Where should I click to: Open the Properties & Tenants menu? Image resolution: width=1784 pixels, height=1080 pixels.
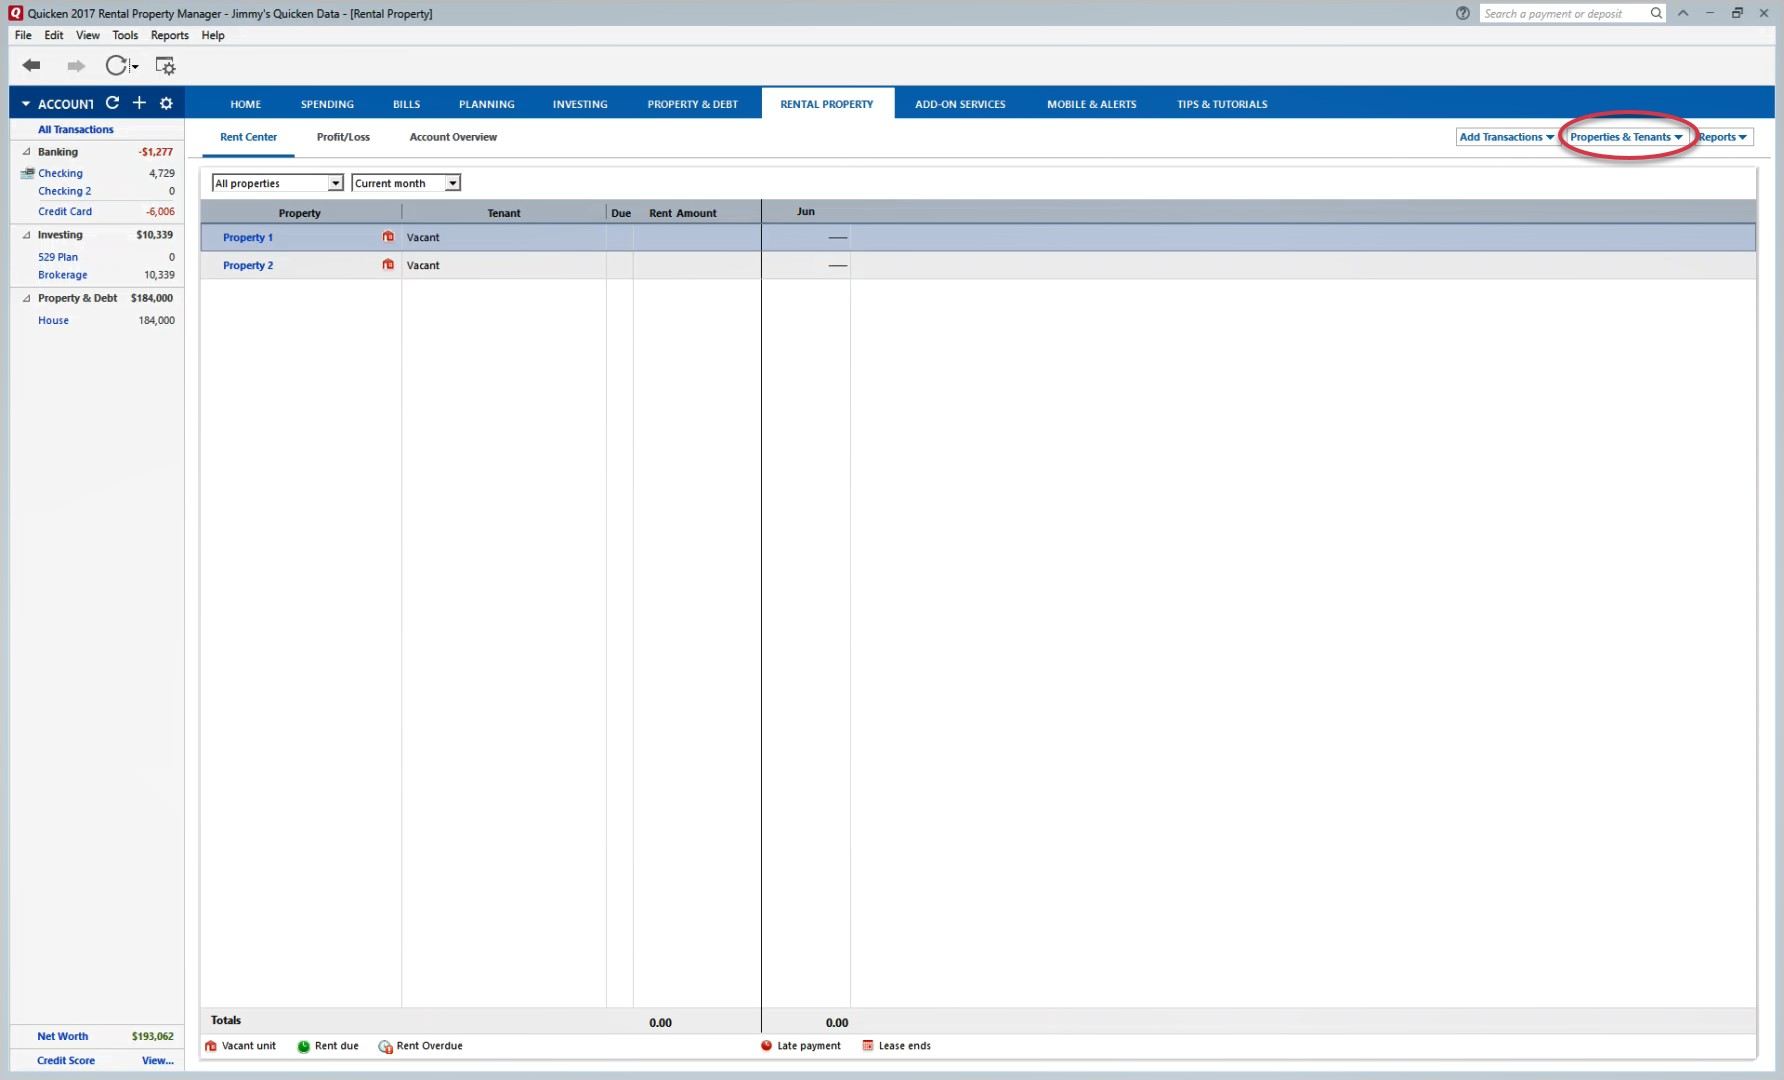(x=1625, y=137)
